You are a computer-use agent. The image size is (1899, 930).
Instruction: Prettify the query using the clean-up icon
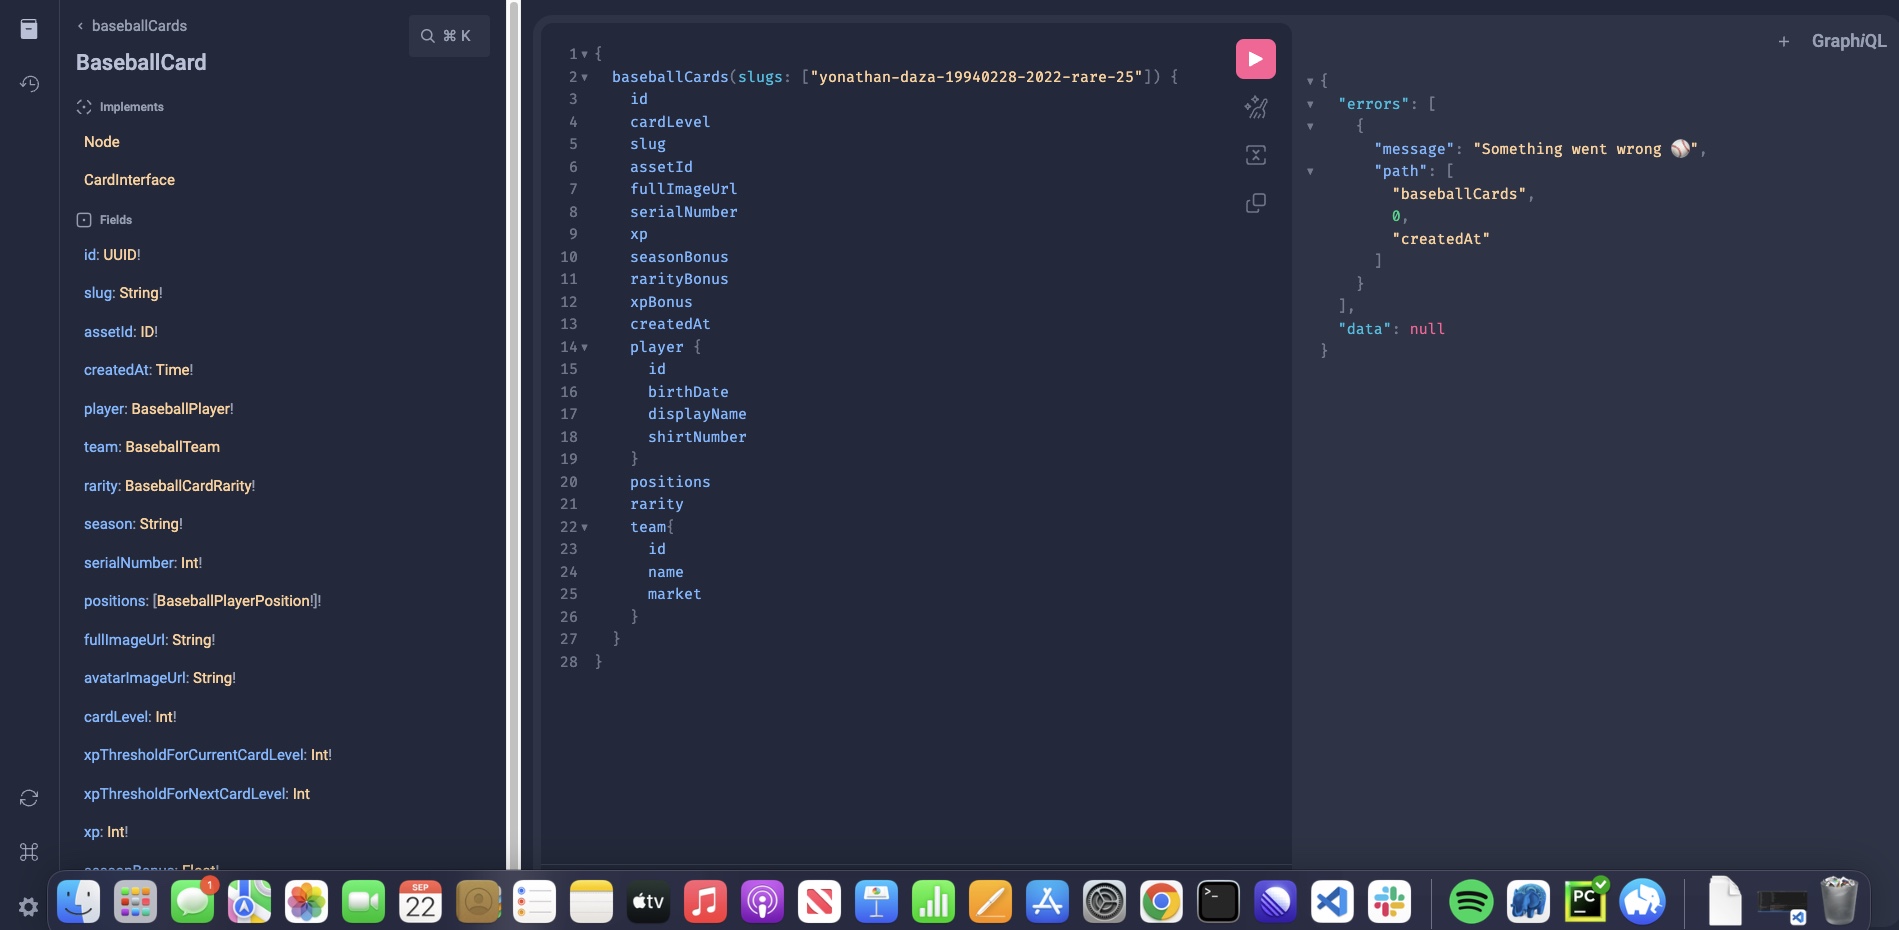[x=1256, y=106]
